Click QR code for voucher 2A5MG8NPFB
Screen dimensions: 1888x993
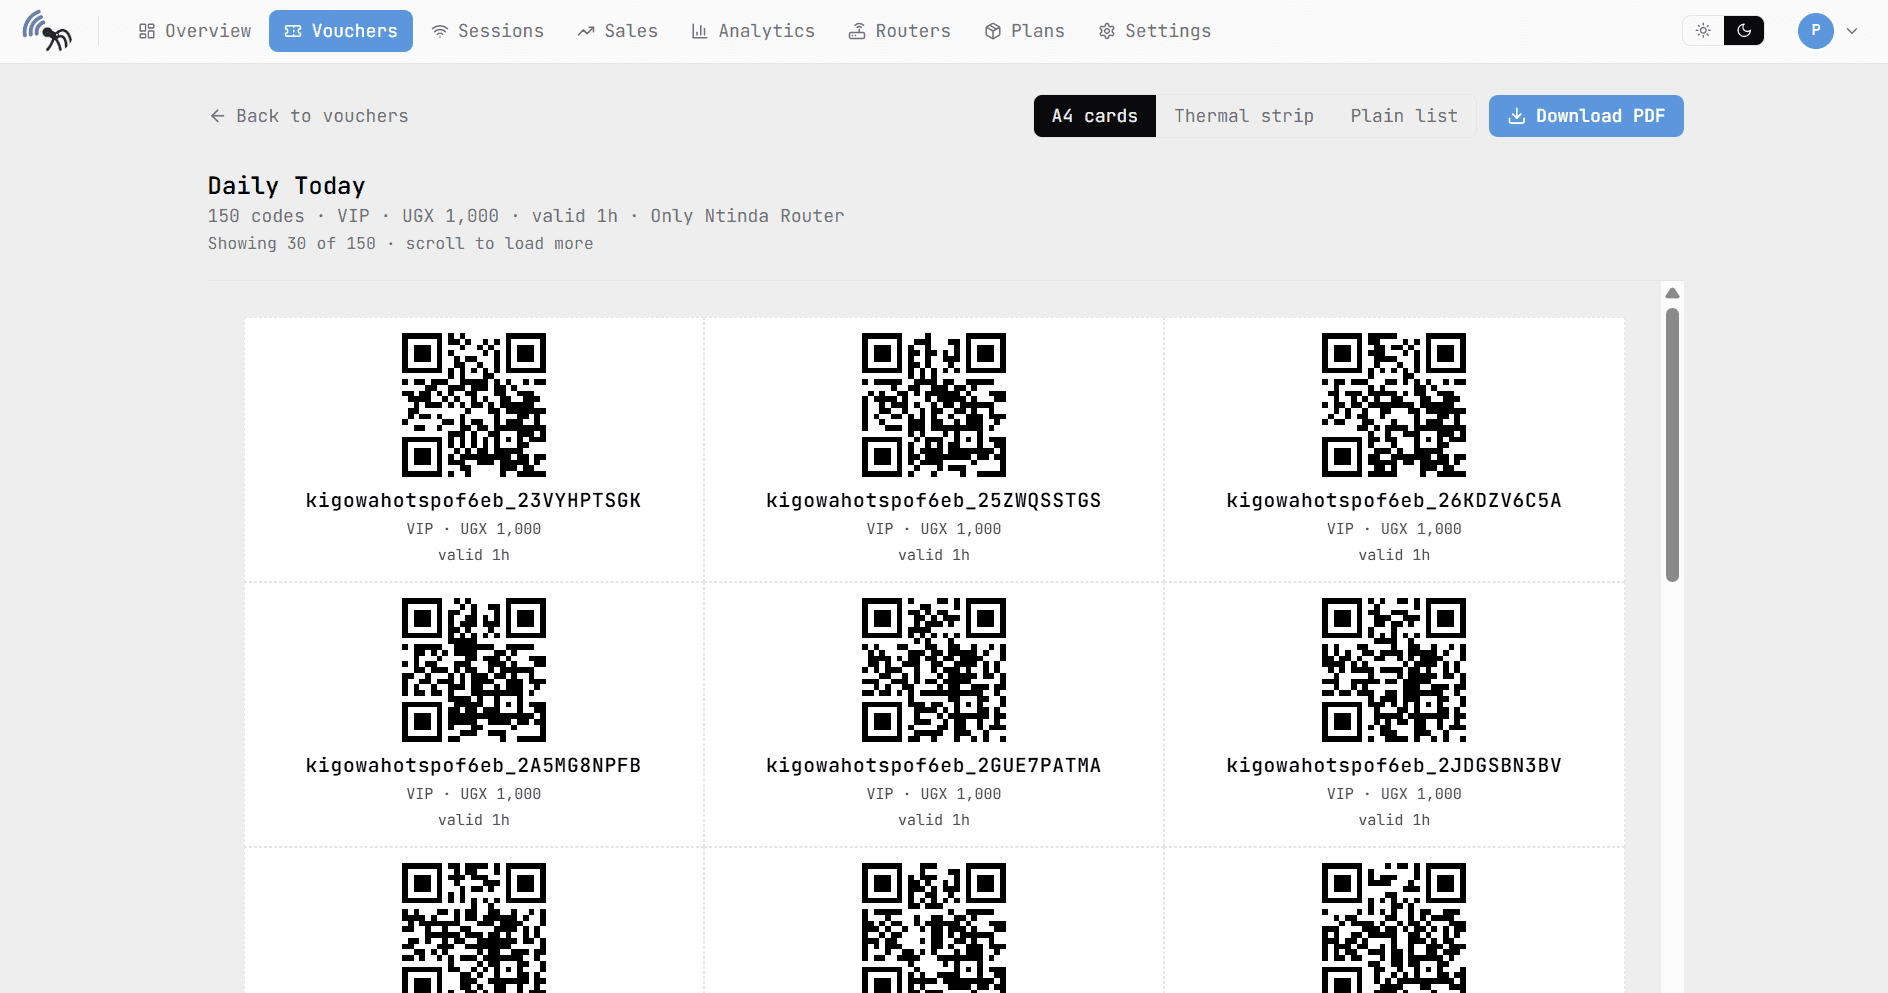(474, 670)
